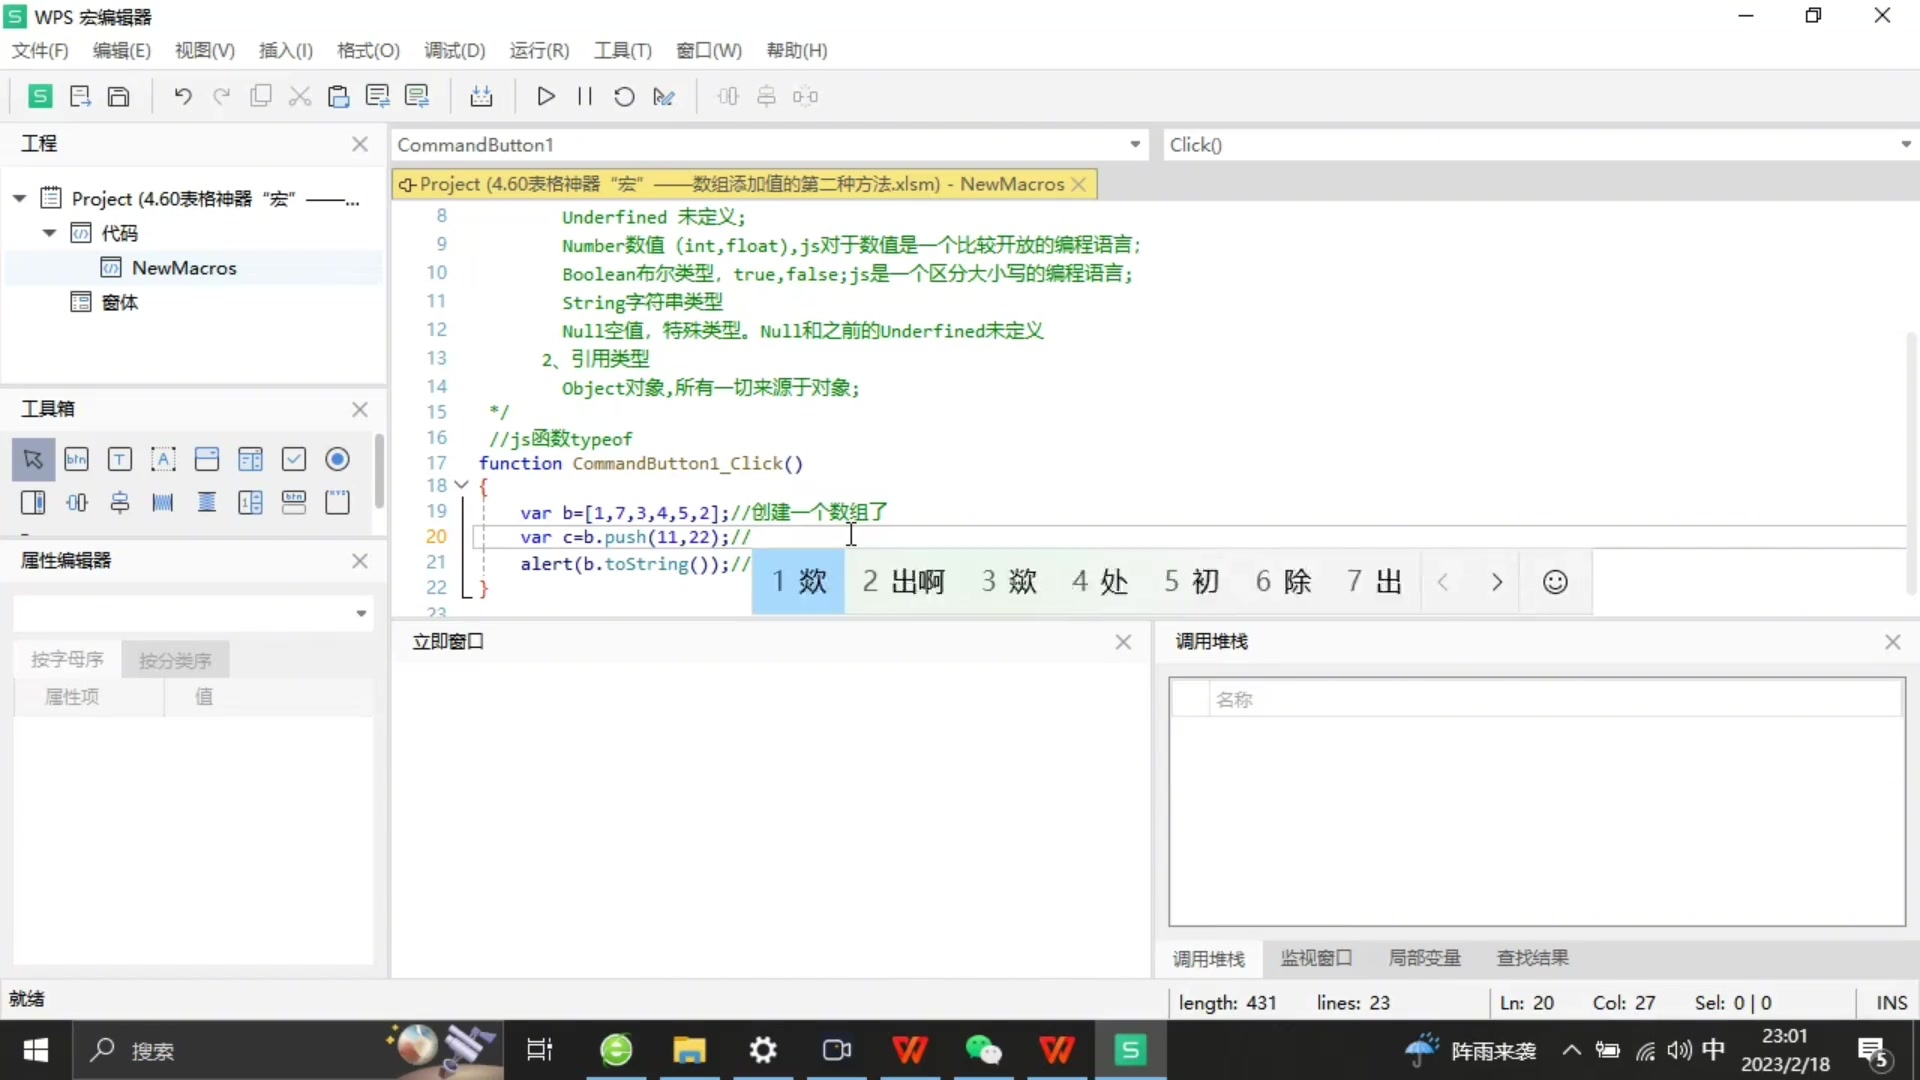Open the CommandButton1 object dropdown
This screenshot has width=1920, height=1080.
tap(1135, 144)
